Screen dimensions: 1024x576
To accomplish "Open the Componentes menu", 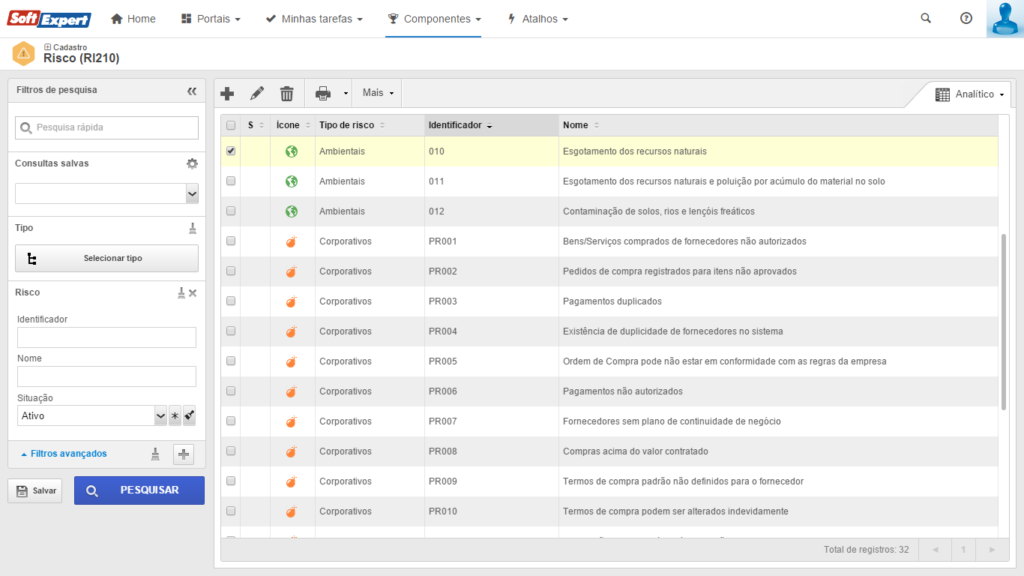I will click(434, 19).
